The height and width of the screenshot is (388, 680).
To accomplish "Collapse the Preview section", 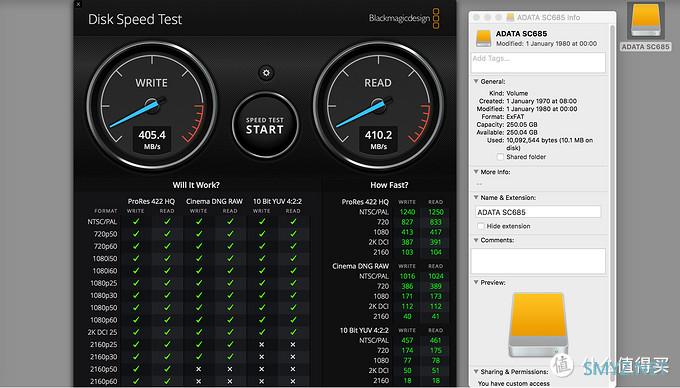I will (x=476, y=282).
